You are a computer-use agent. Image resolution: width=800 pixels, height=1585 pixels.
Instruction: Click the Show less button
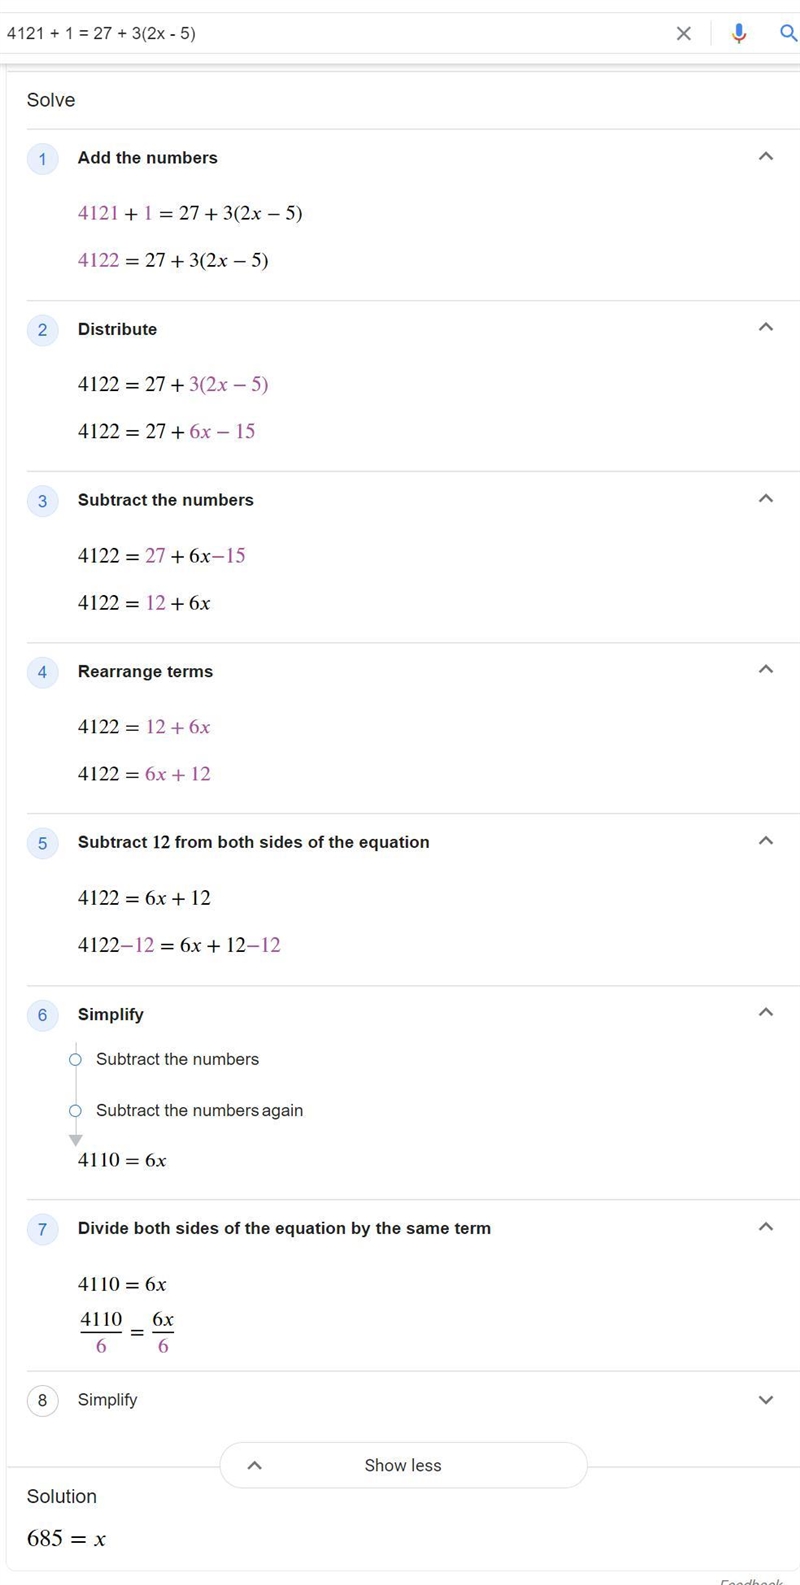tap(403, 1465)
